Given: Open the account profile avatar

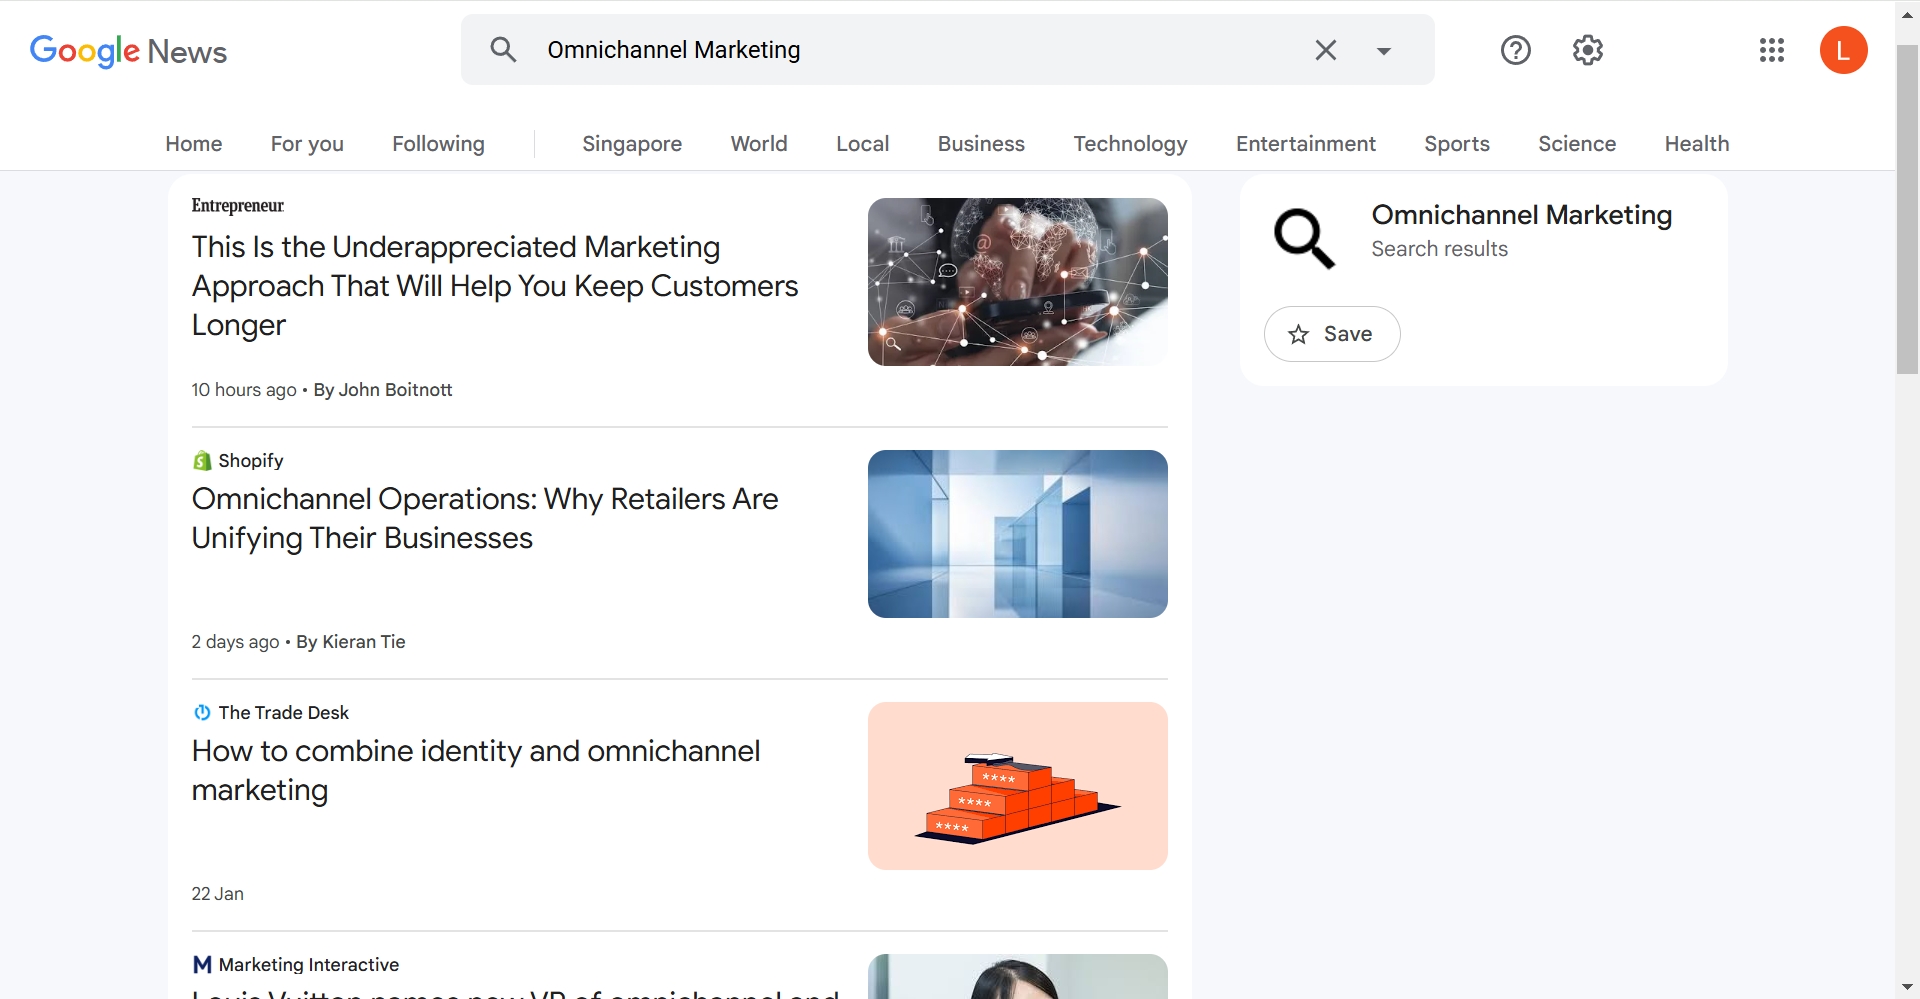Looking at the screenshot, I should 1843,50.
